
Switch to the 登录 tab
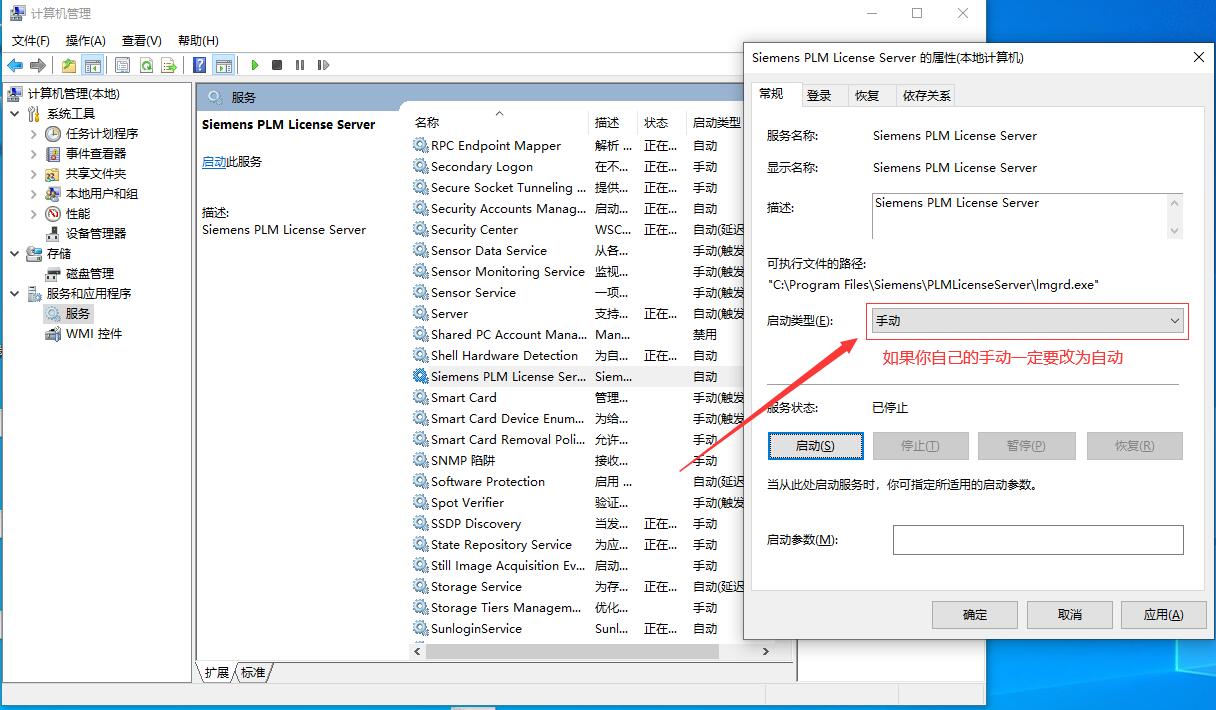[819, 95]
